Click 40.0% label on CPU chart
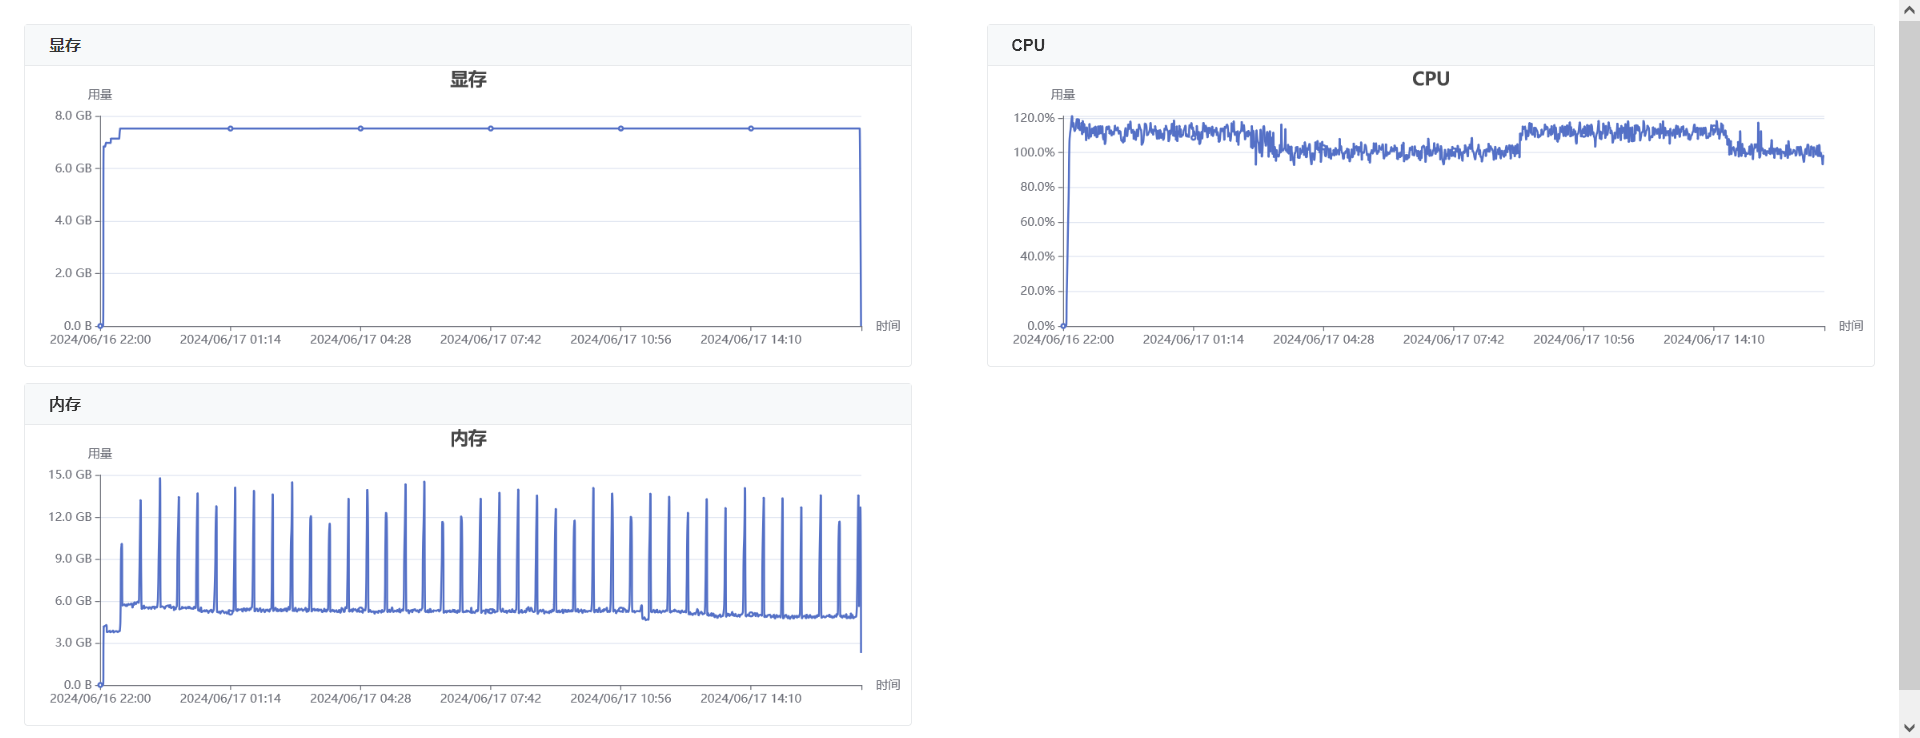 [x=1037, y=256]
